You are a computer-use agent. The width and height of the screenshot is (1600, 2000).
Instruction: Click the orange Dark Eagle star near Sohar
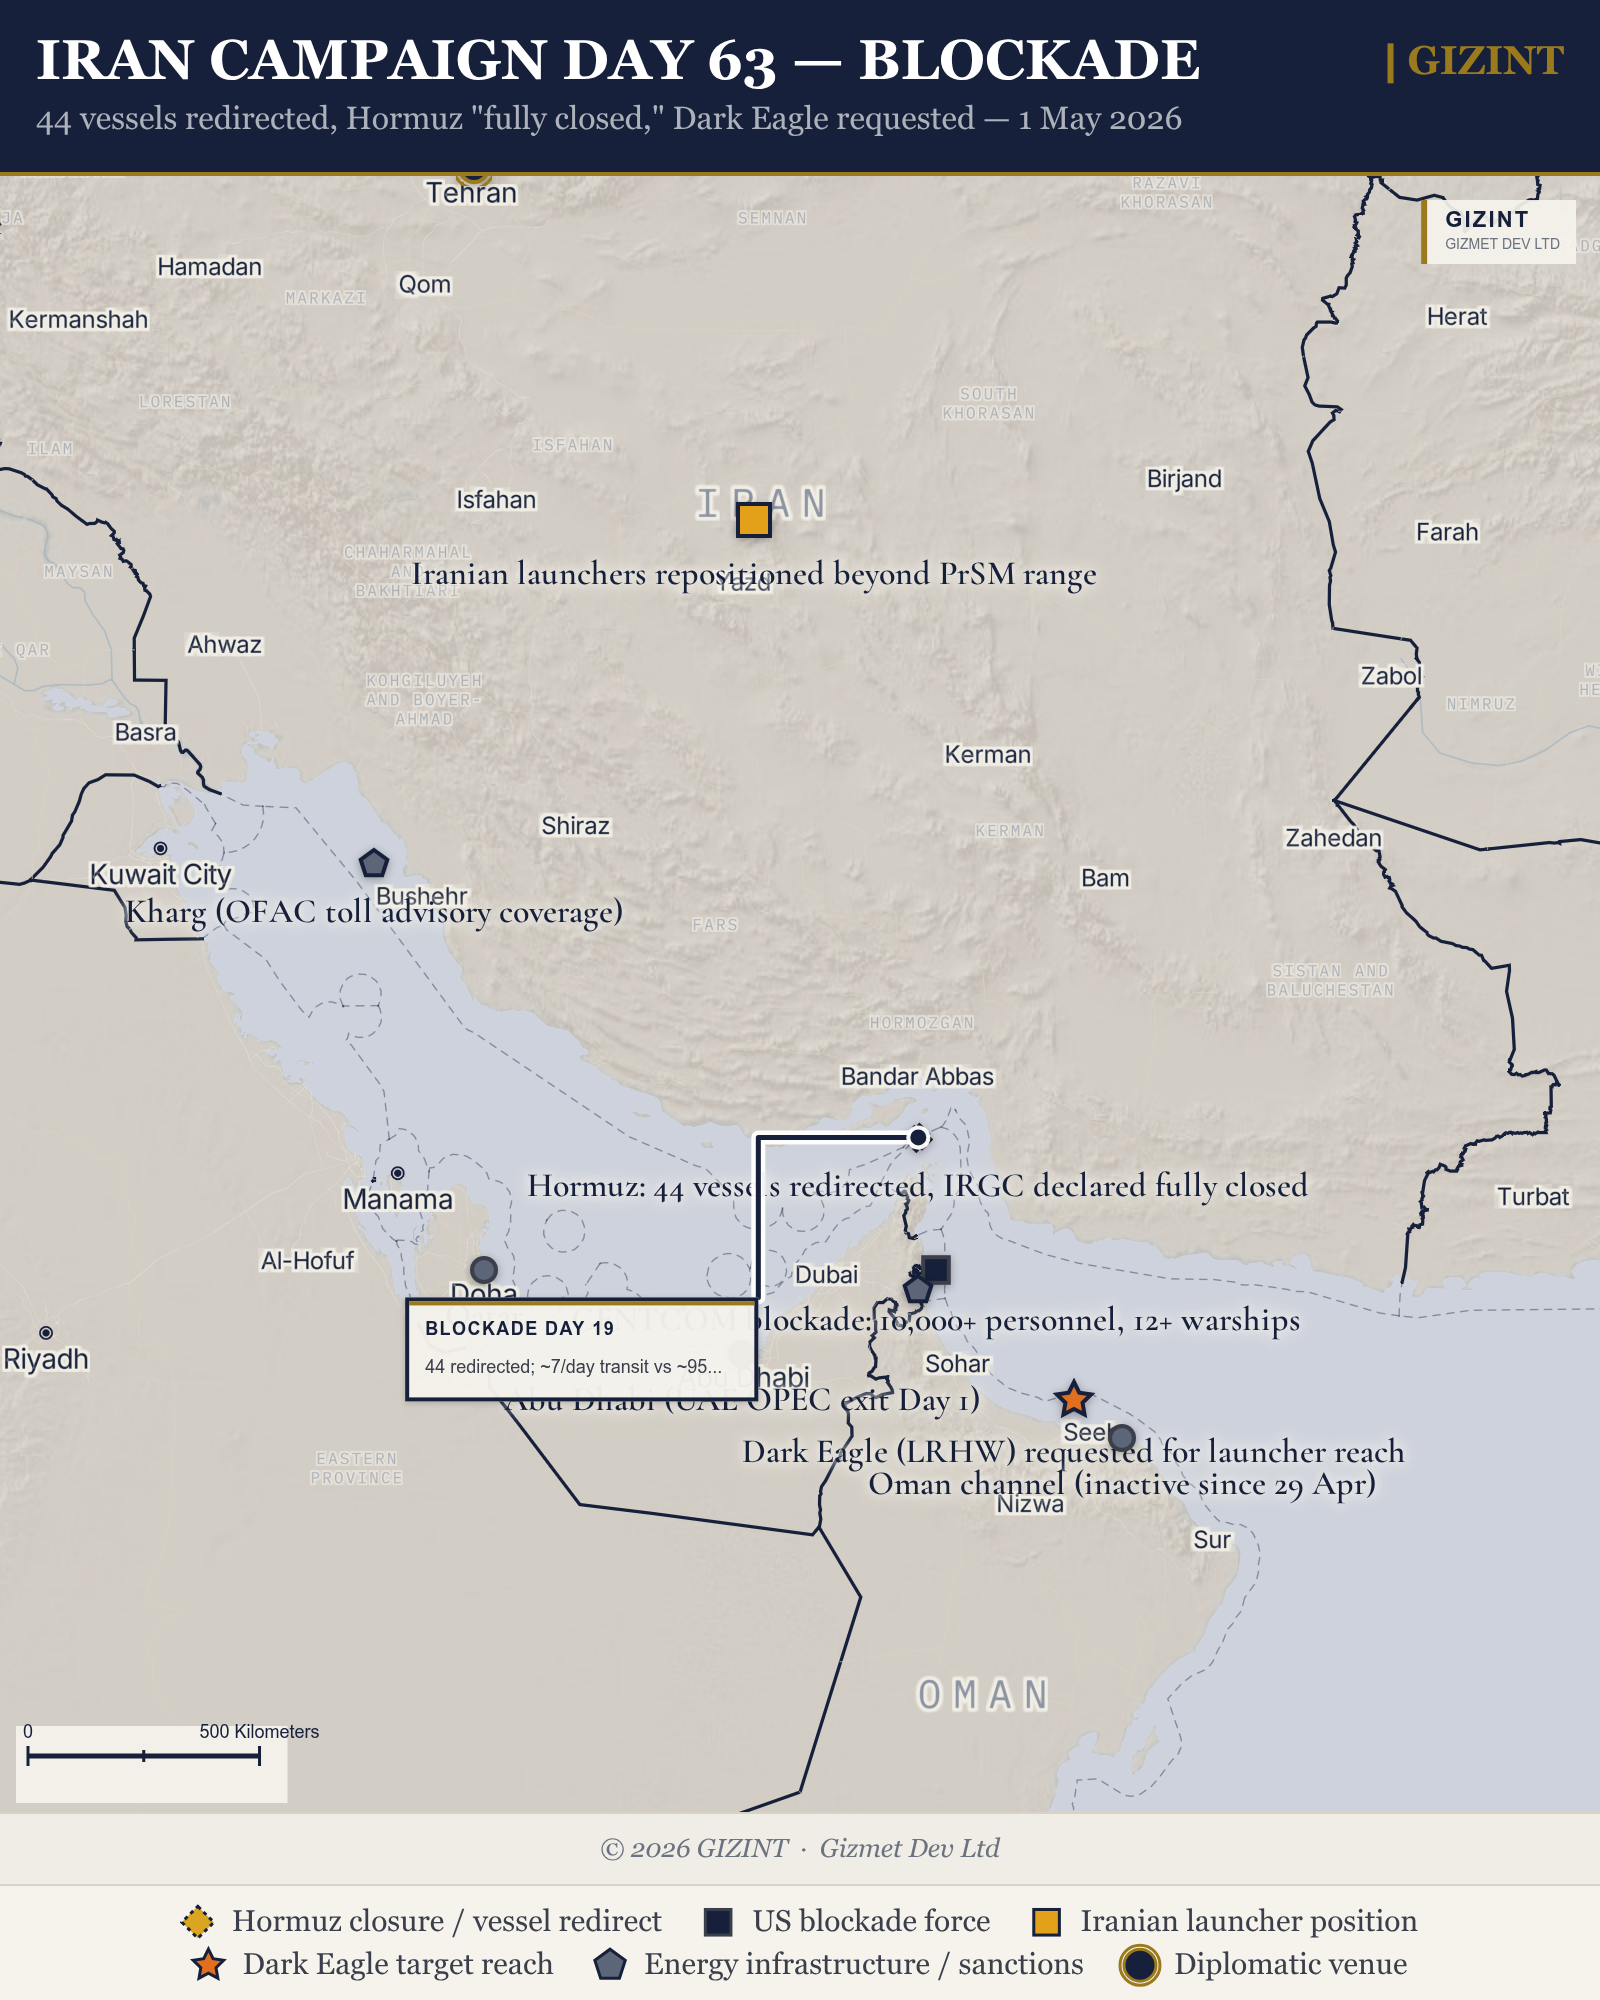(1073, 1399)
